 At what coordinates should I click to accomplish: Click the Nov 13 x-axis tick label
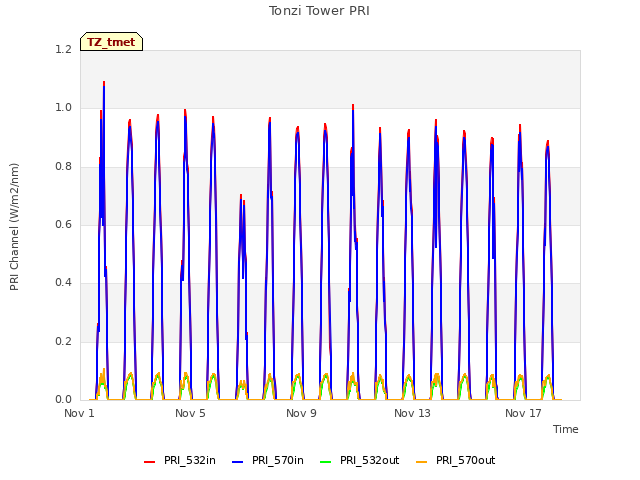pos(412,413)
